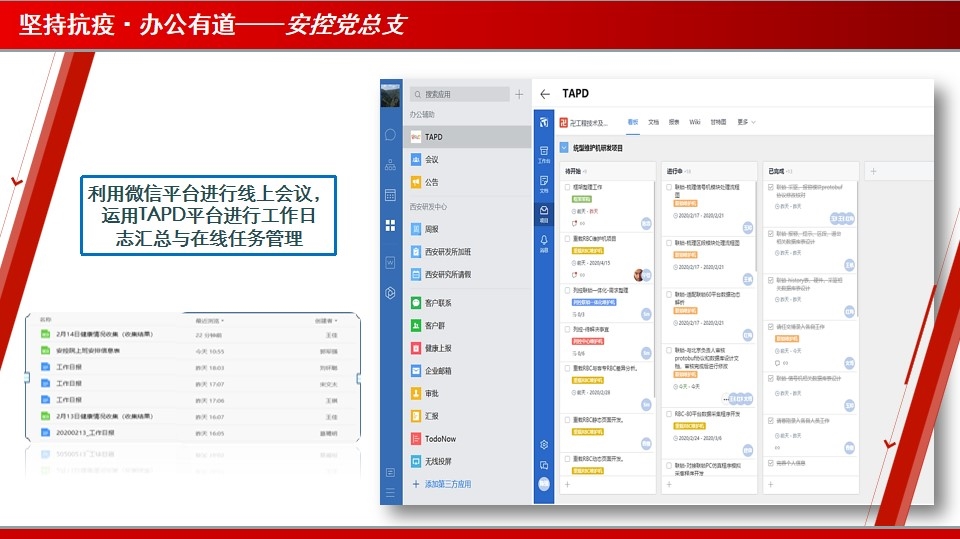Check the 重载RBC静态页面开发 card
The image size is (960, 539).
pos(568,420)
